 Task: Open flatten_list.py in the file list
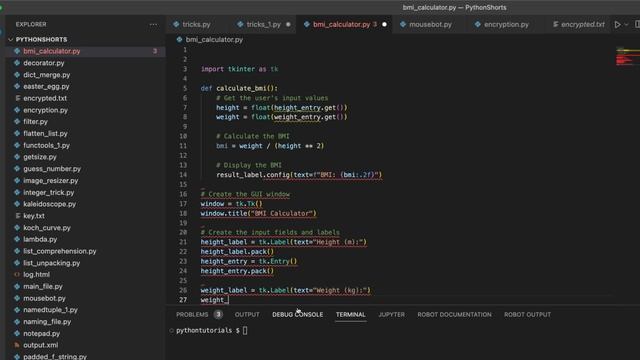click(x=45, y=133)
